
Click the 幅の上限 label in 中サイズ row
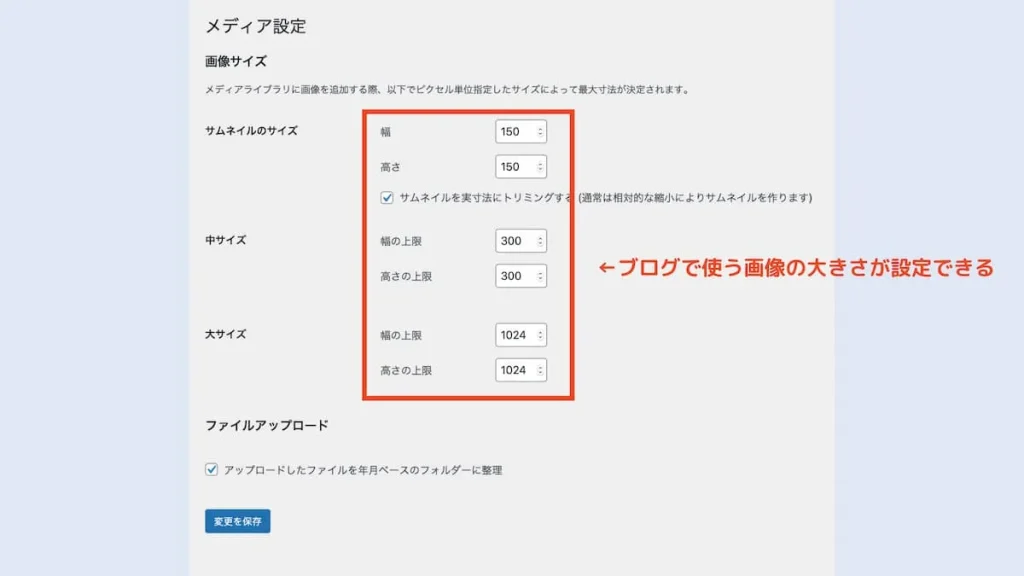pos(401,241)
